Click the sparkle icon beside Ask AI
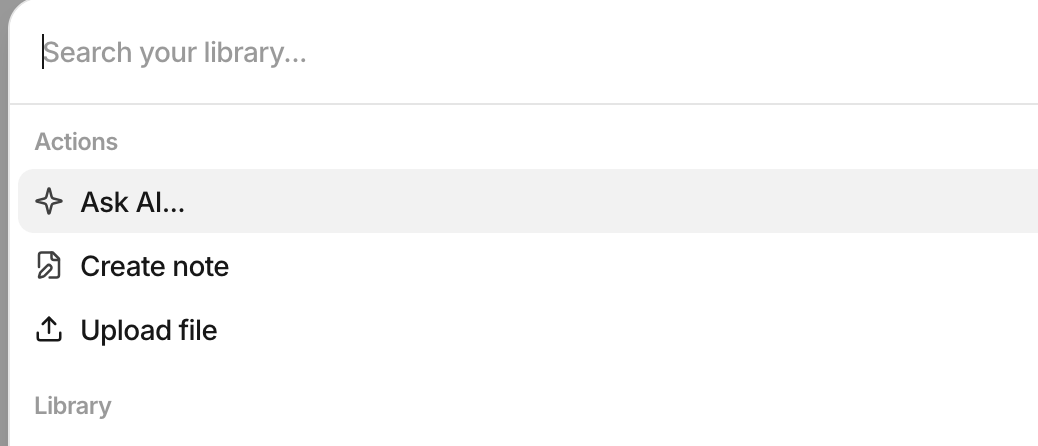Screen dimensions: 1038x446 pos(48,201)
